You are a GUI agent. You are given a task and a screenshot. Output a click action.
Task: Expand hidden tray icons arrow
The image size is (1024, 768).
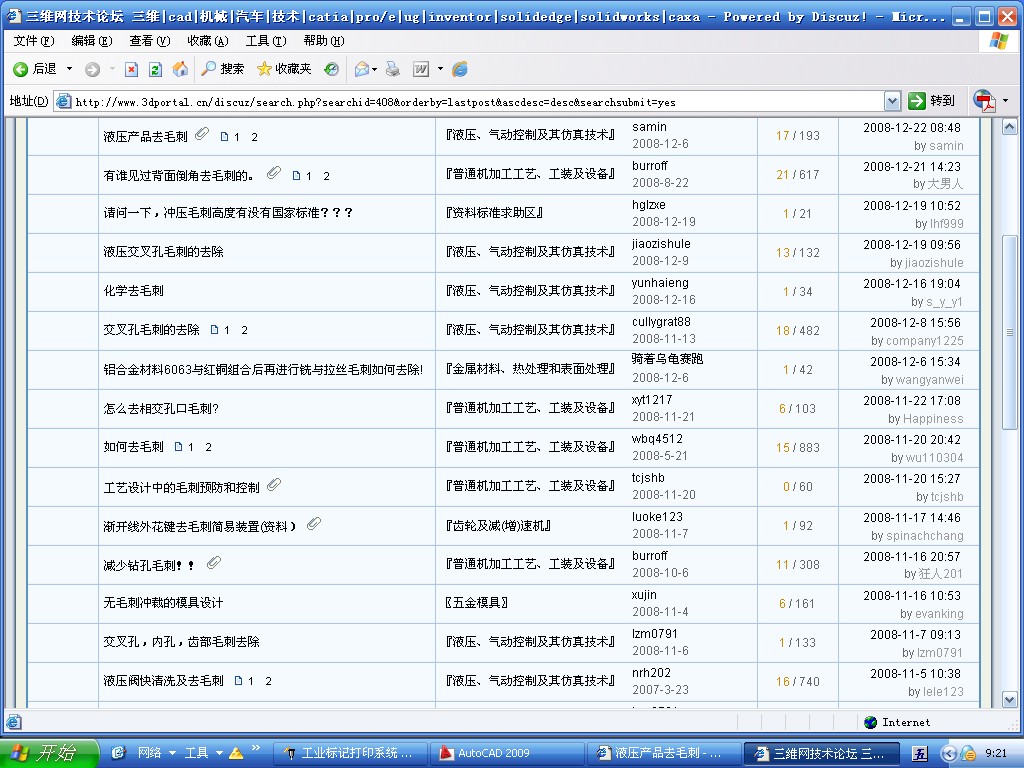point(950,754)
